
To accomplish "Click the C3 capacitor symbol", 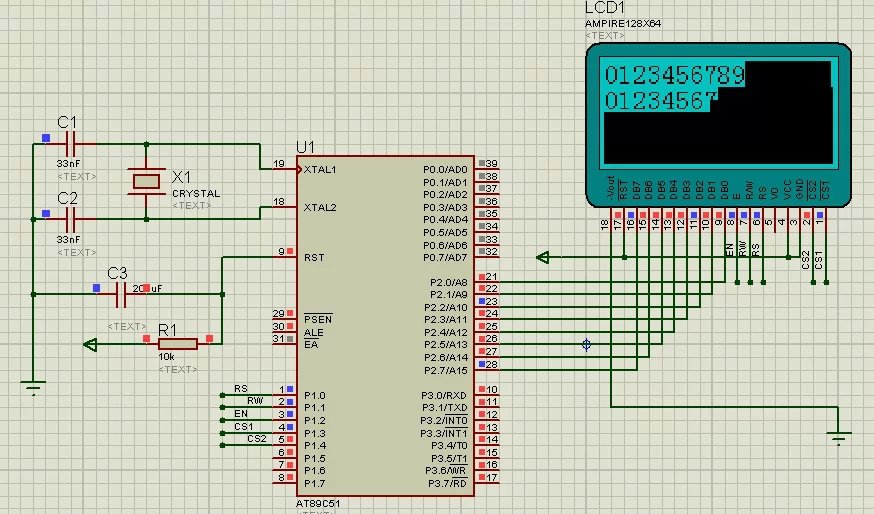I will click(122, 294).
